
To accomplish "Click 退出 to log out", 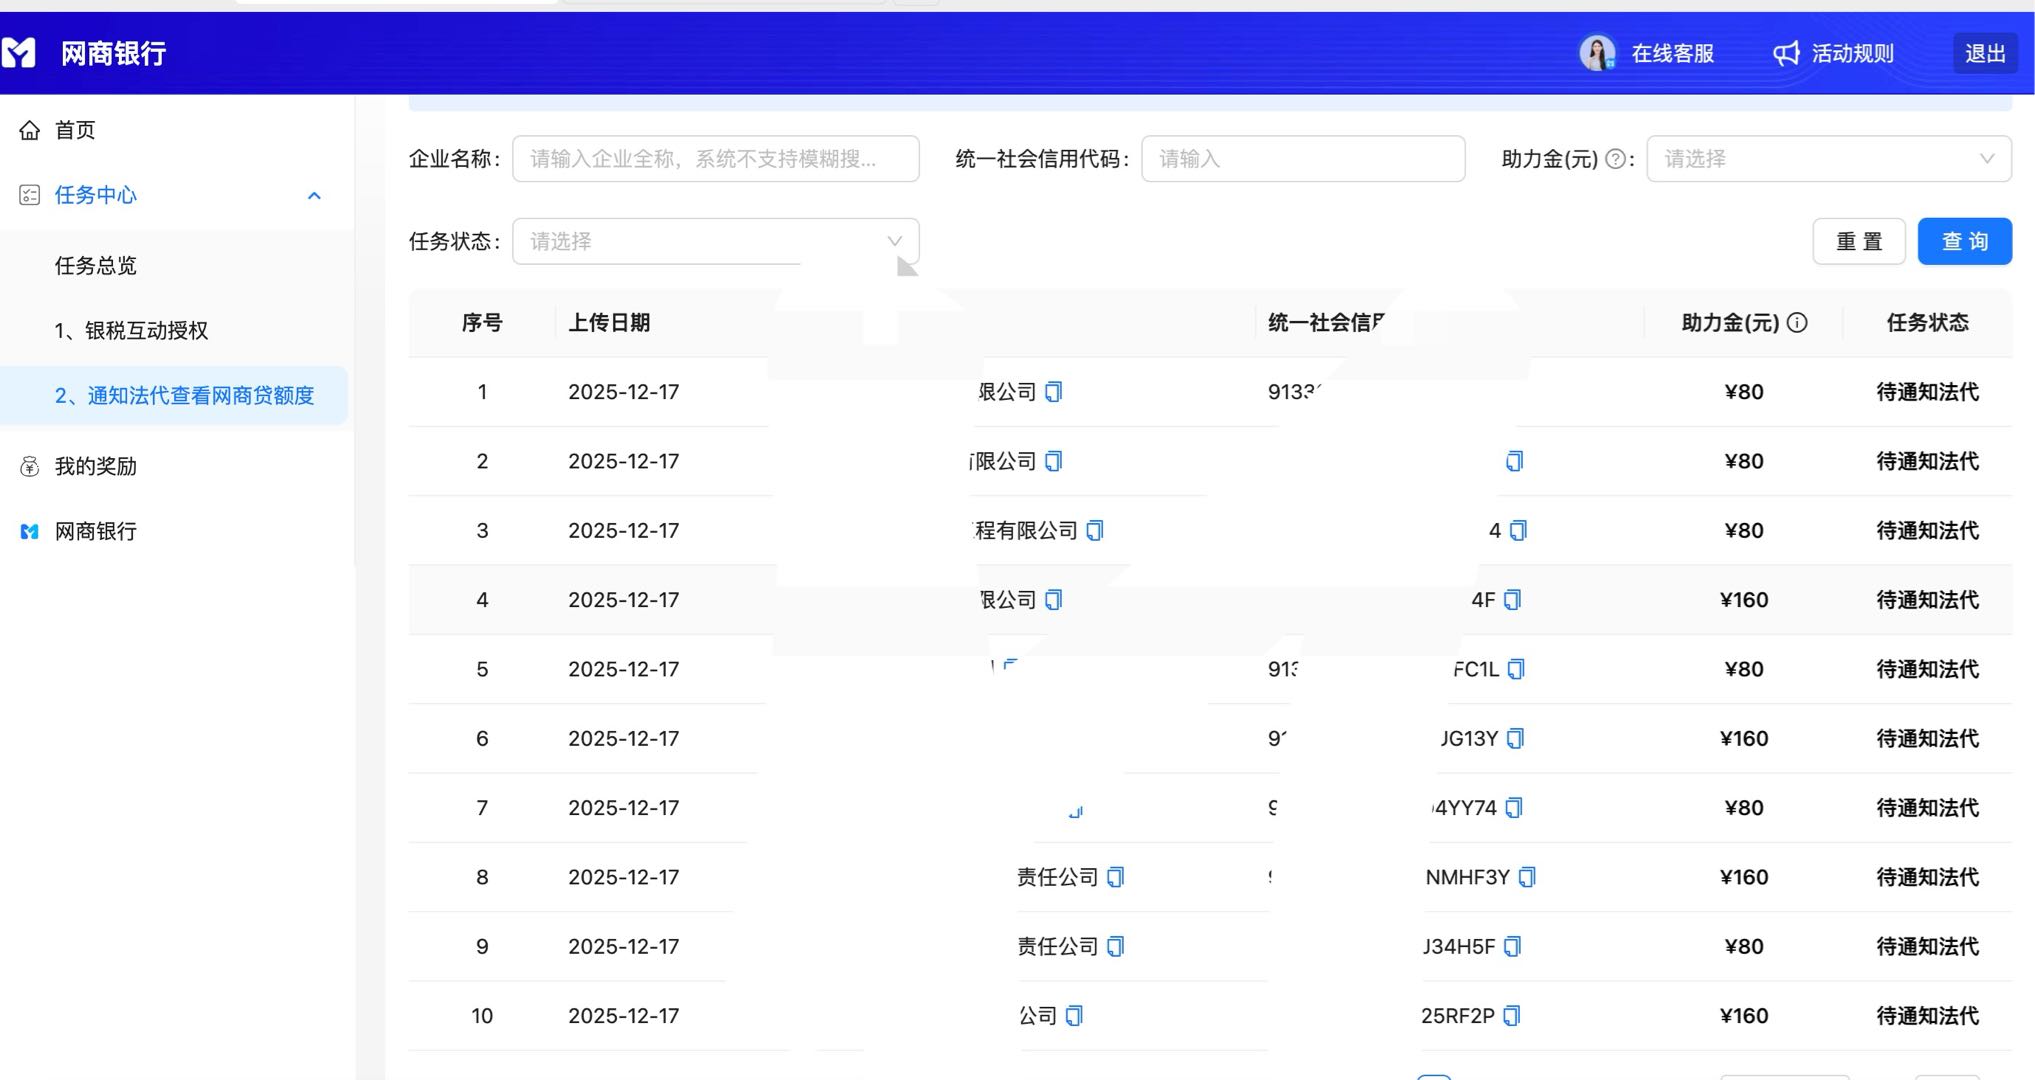I will [x=1984, y=53].
